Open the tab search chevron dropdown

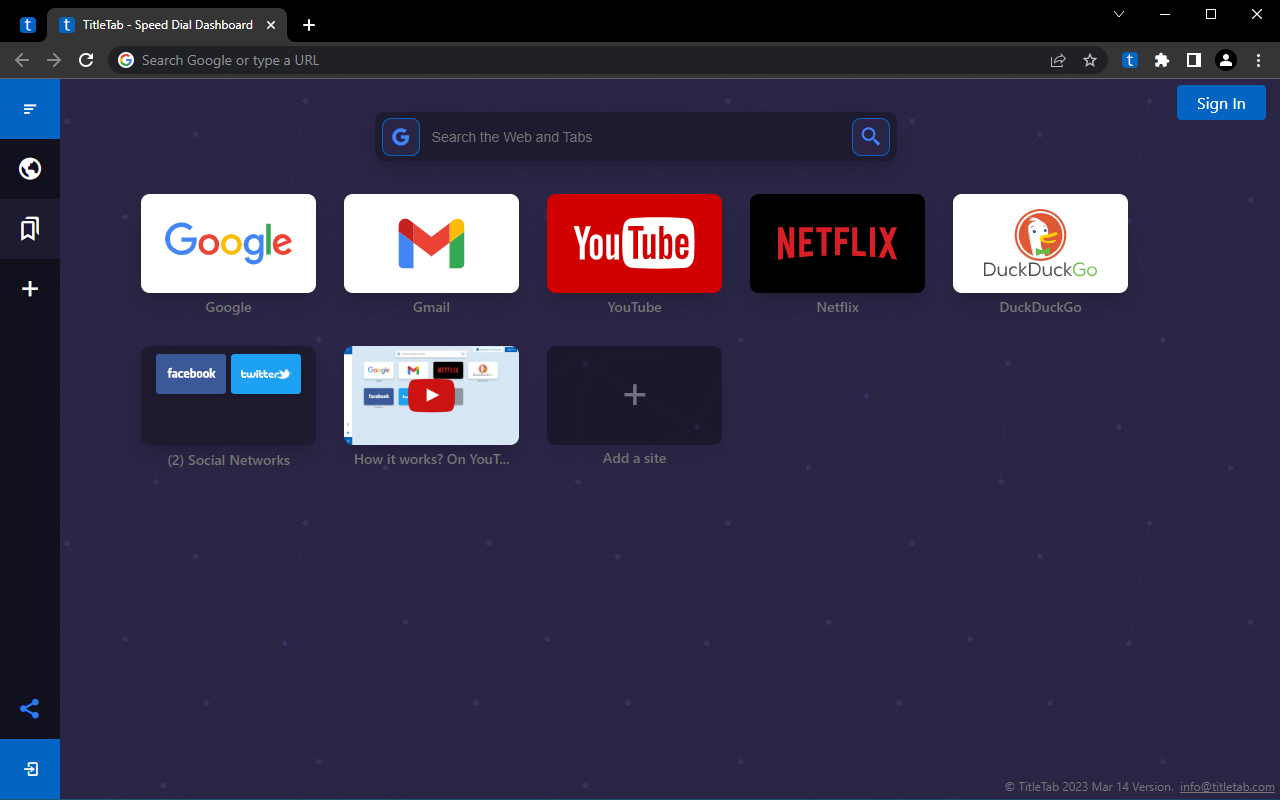coord(1119,14)
